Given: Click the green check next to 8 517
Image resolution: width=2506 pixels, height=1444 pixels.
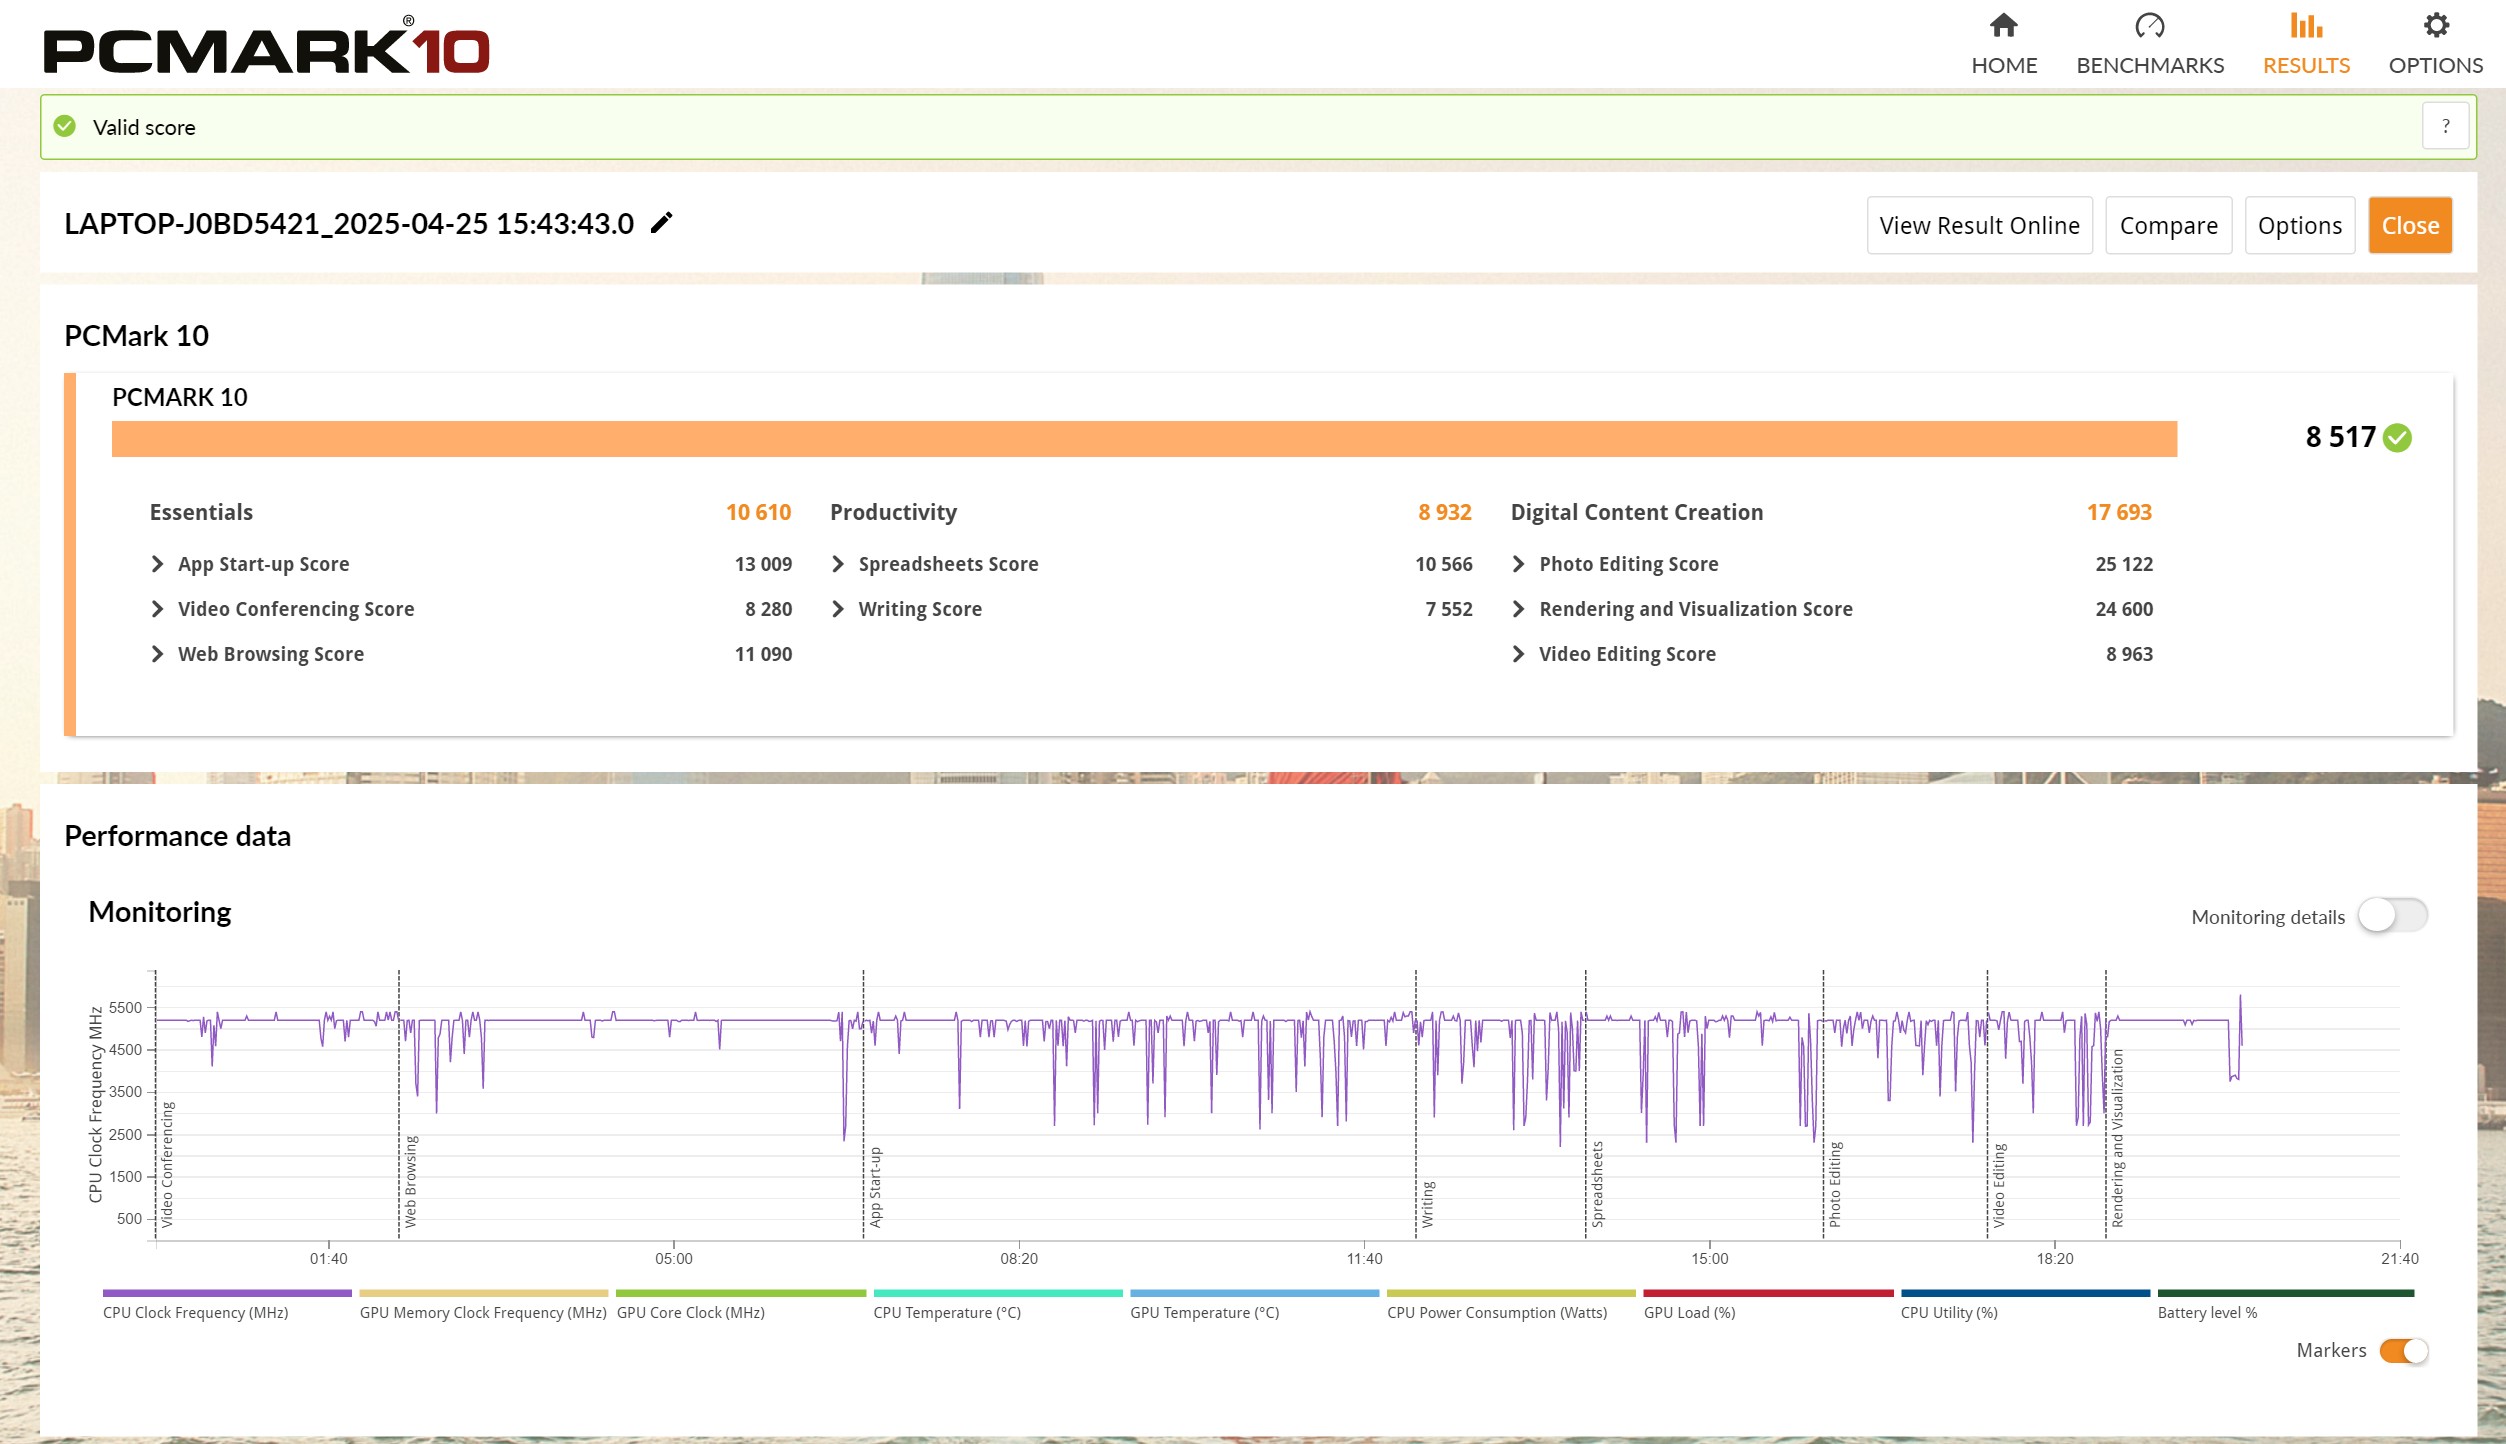Looking at the screenshot, I should pos(2397,438).
